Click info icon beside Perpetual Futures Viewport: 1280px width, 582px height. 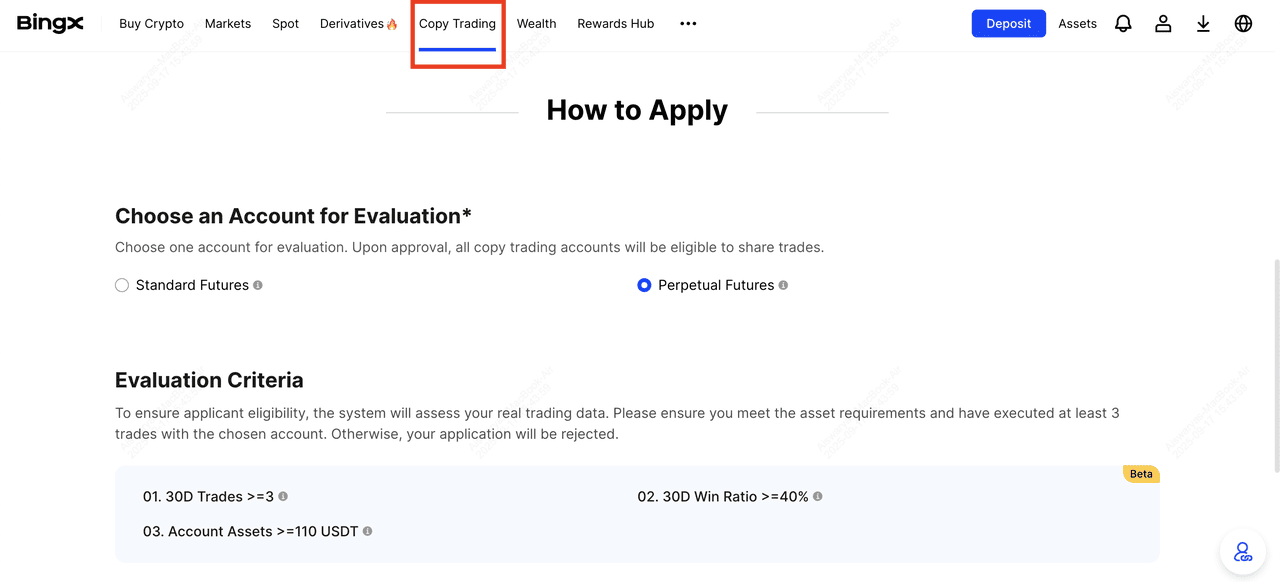pos(783,285)
